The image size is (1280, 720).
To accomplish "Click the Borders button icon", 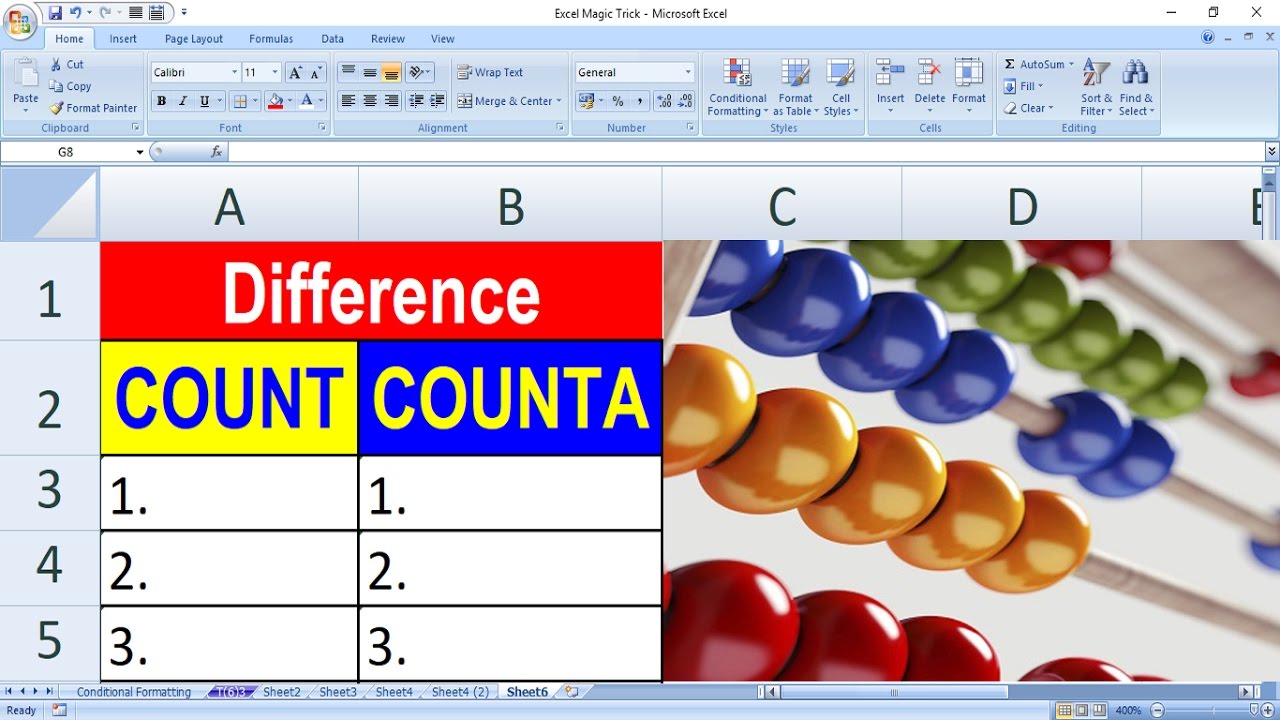I will 239,101.
